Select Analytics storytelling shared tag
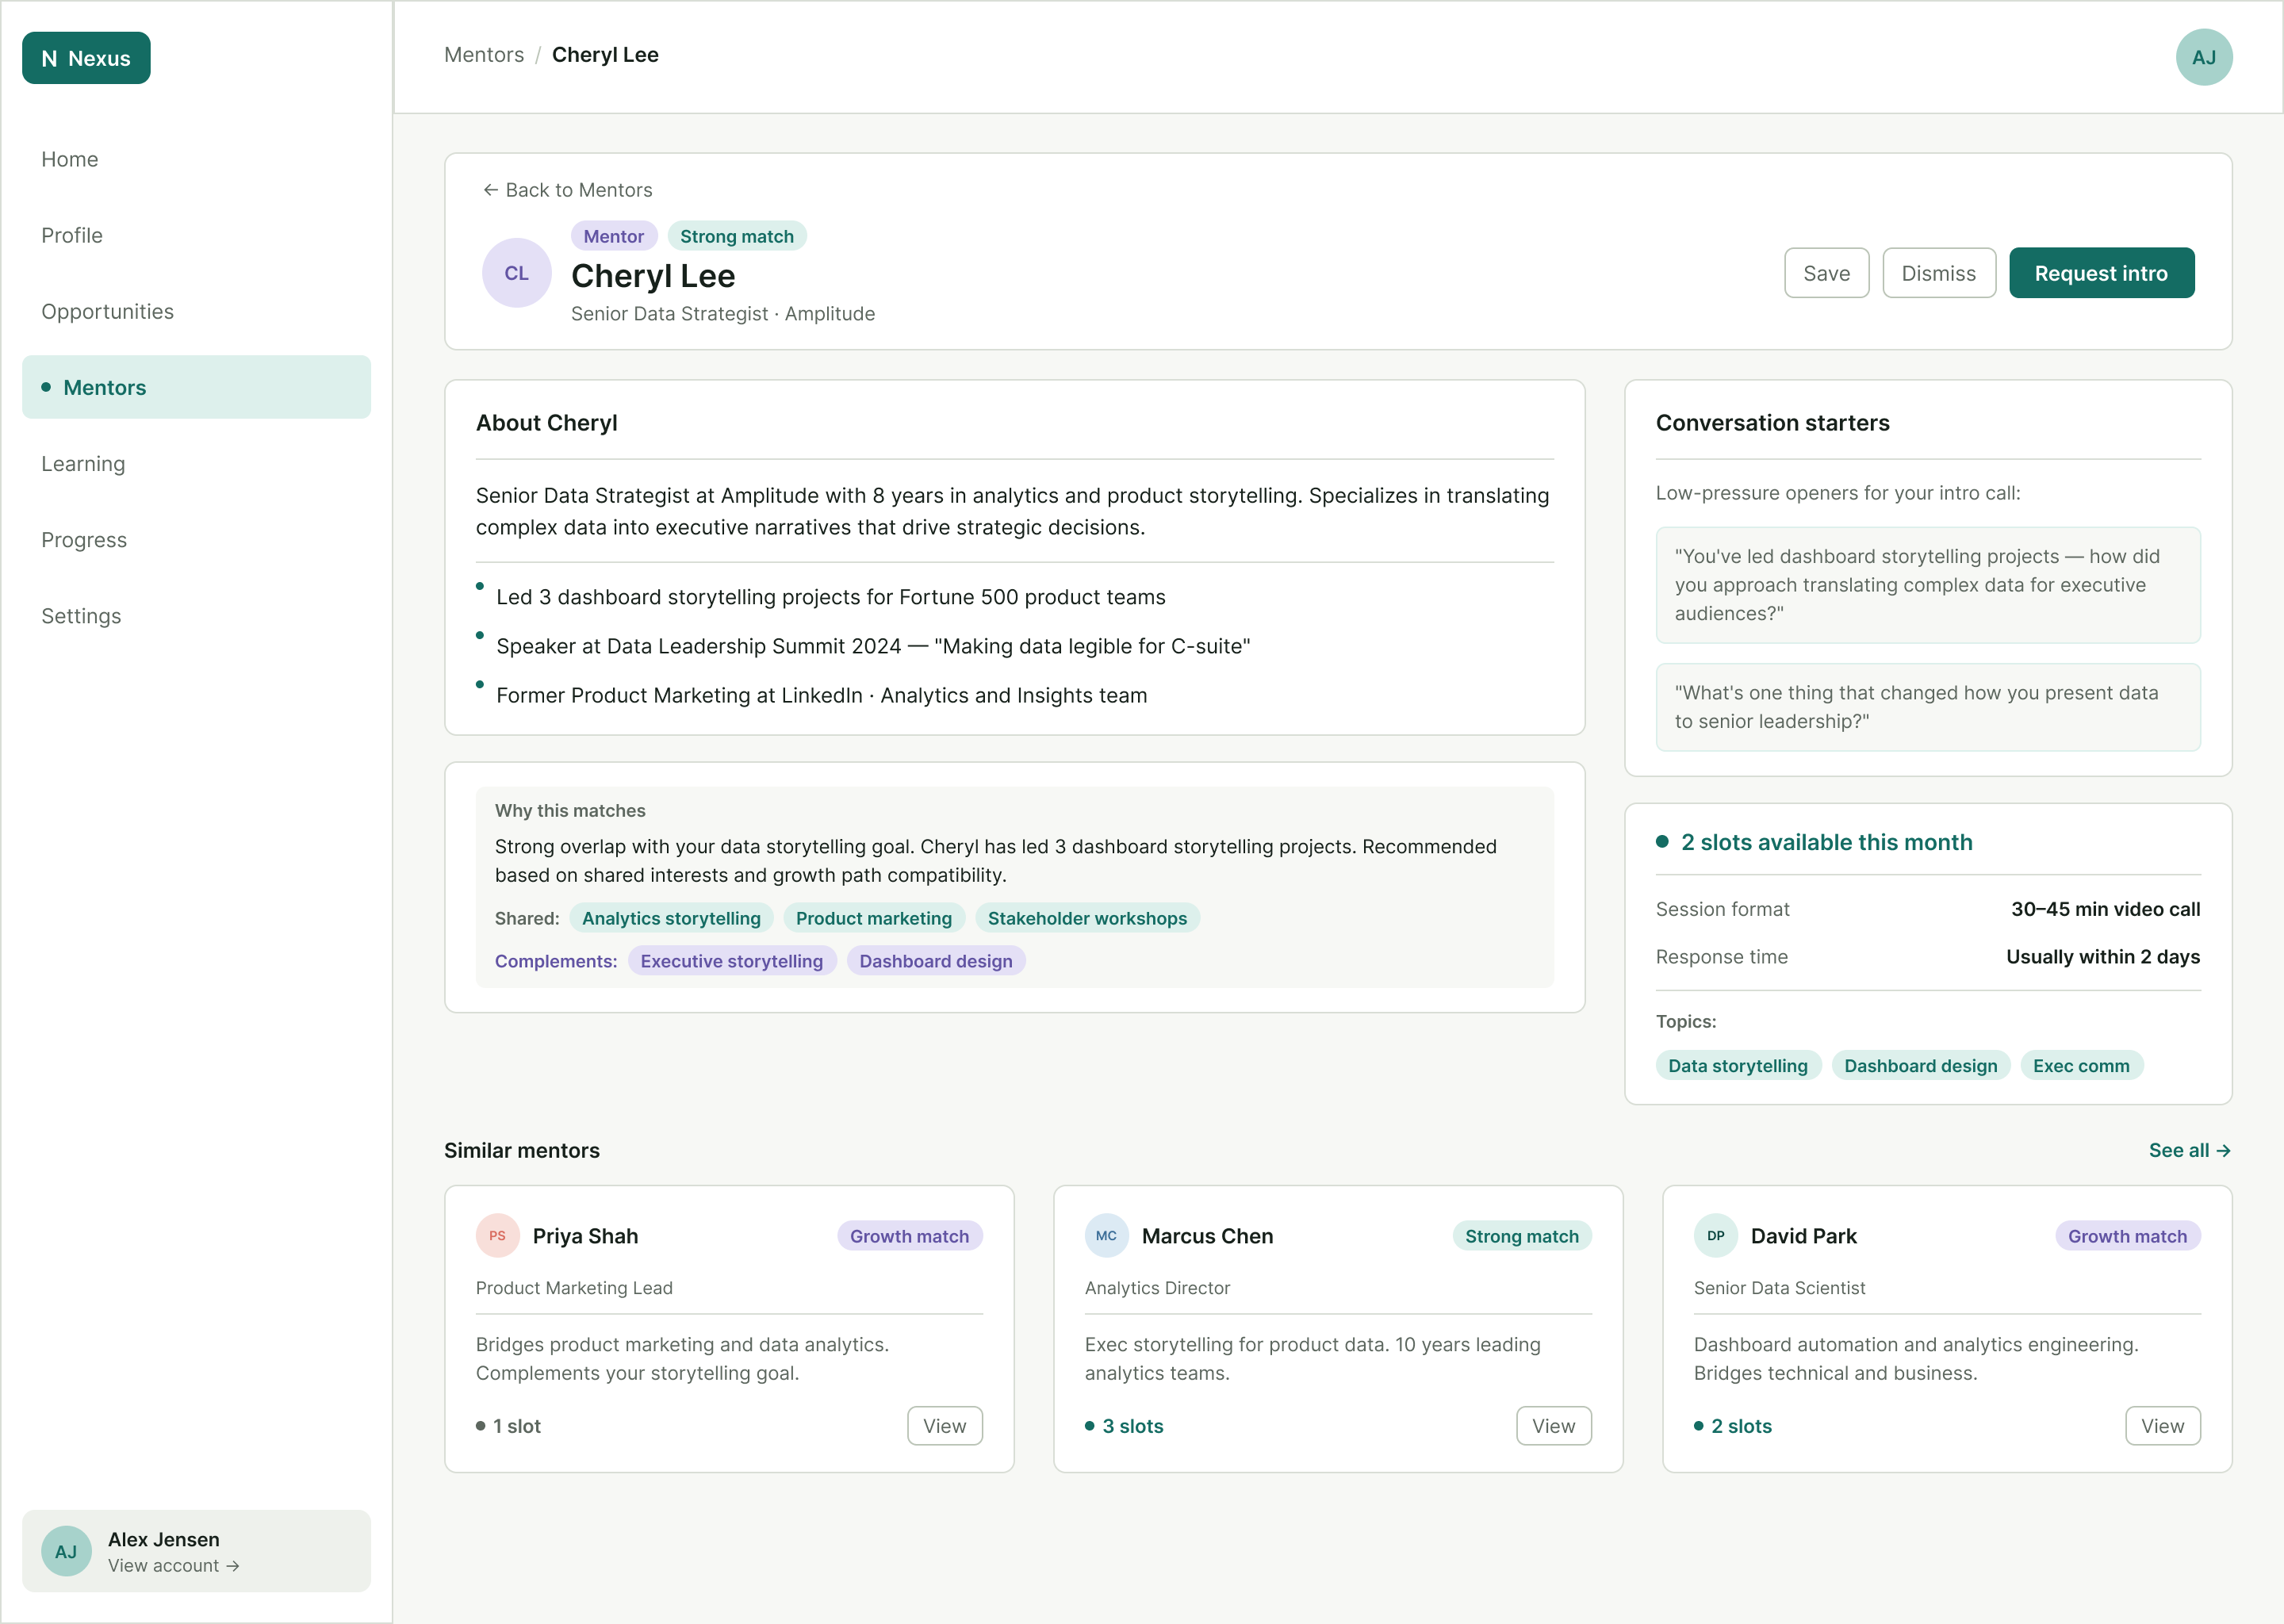 tap(671, 918)
